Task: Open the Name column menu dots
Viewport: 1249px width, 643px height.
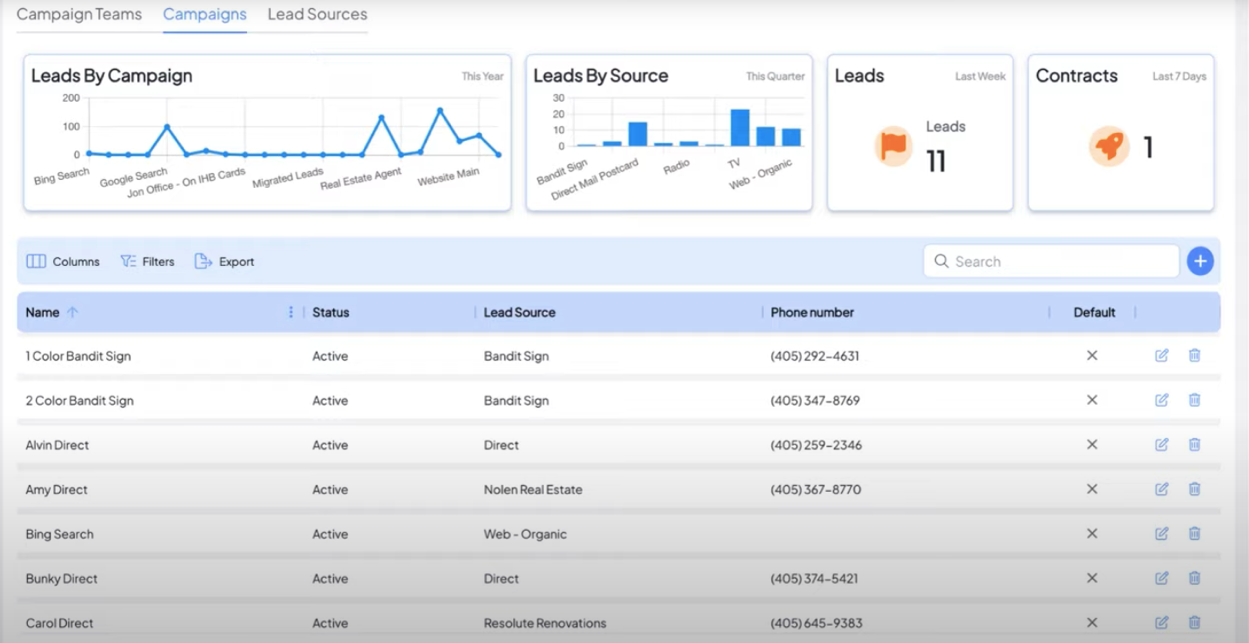Action: coord(291,312)
